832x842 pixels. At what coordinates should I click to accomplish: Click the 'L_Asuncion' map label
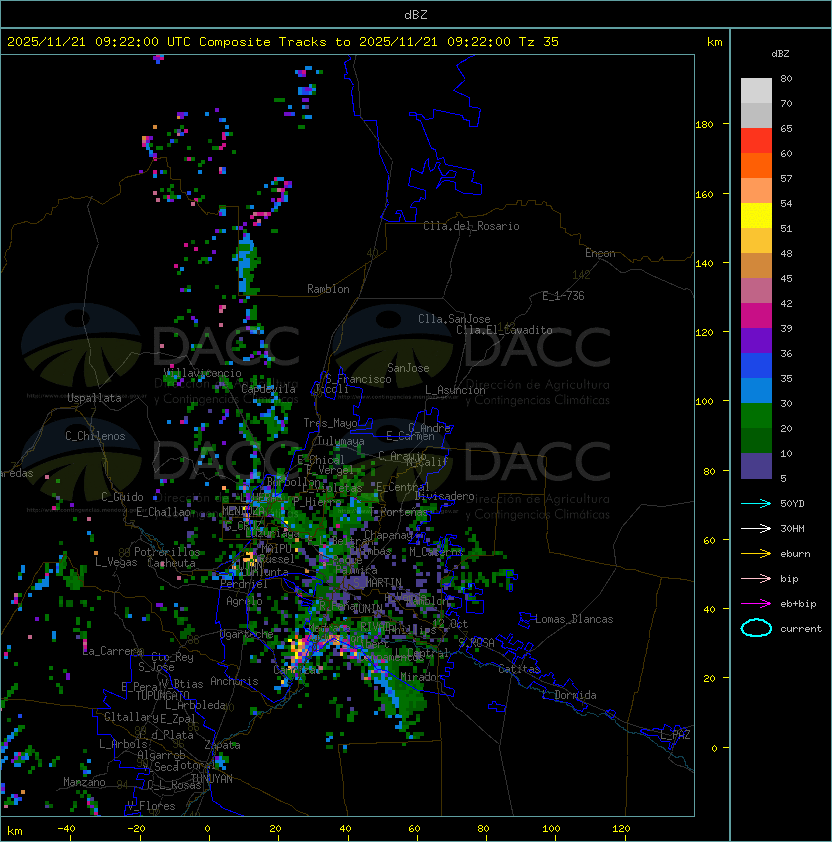click(x=455, y=390)
